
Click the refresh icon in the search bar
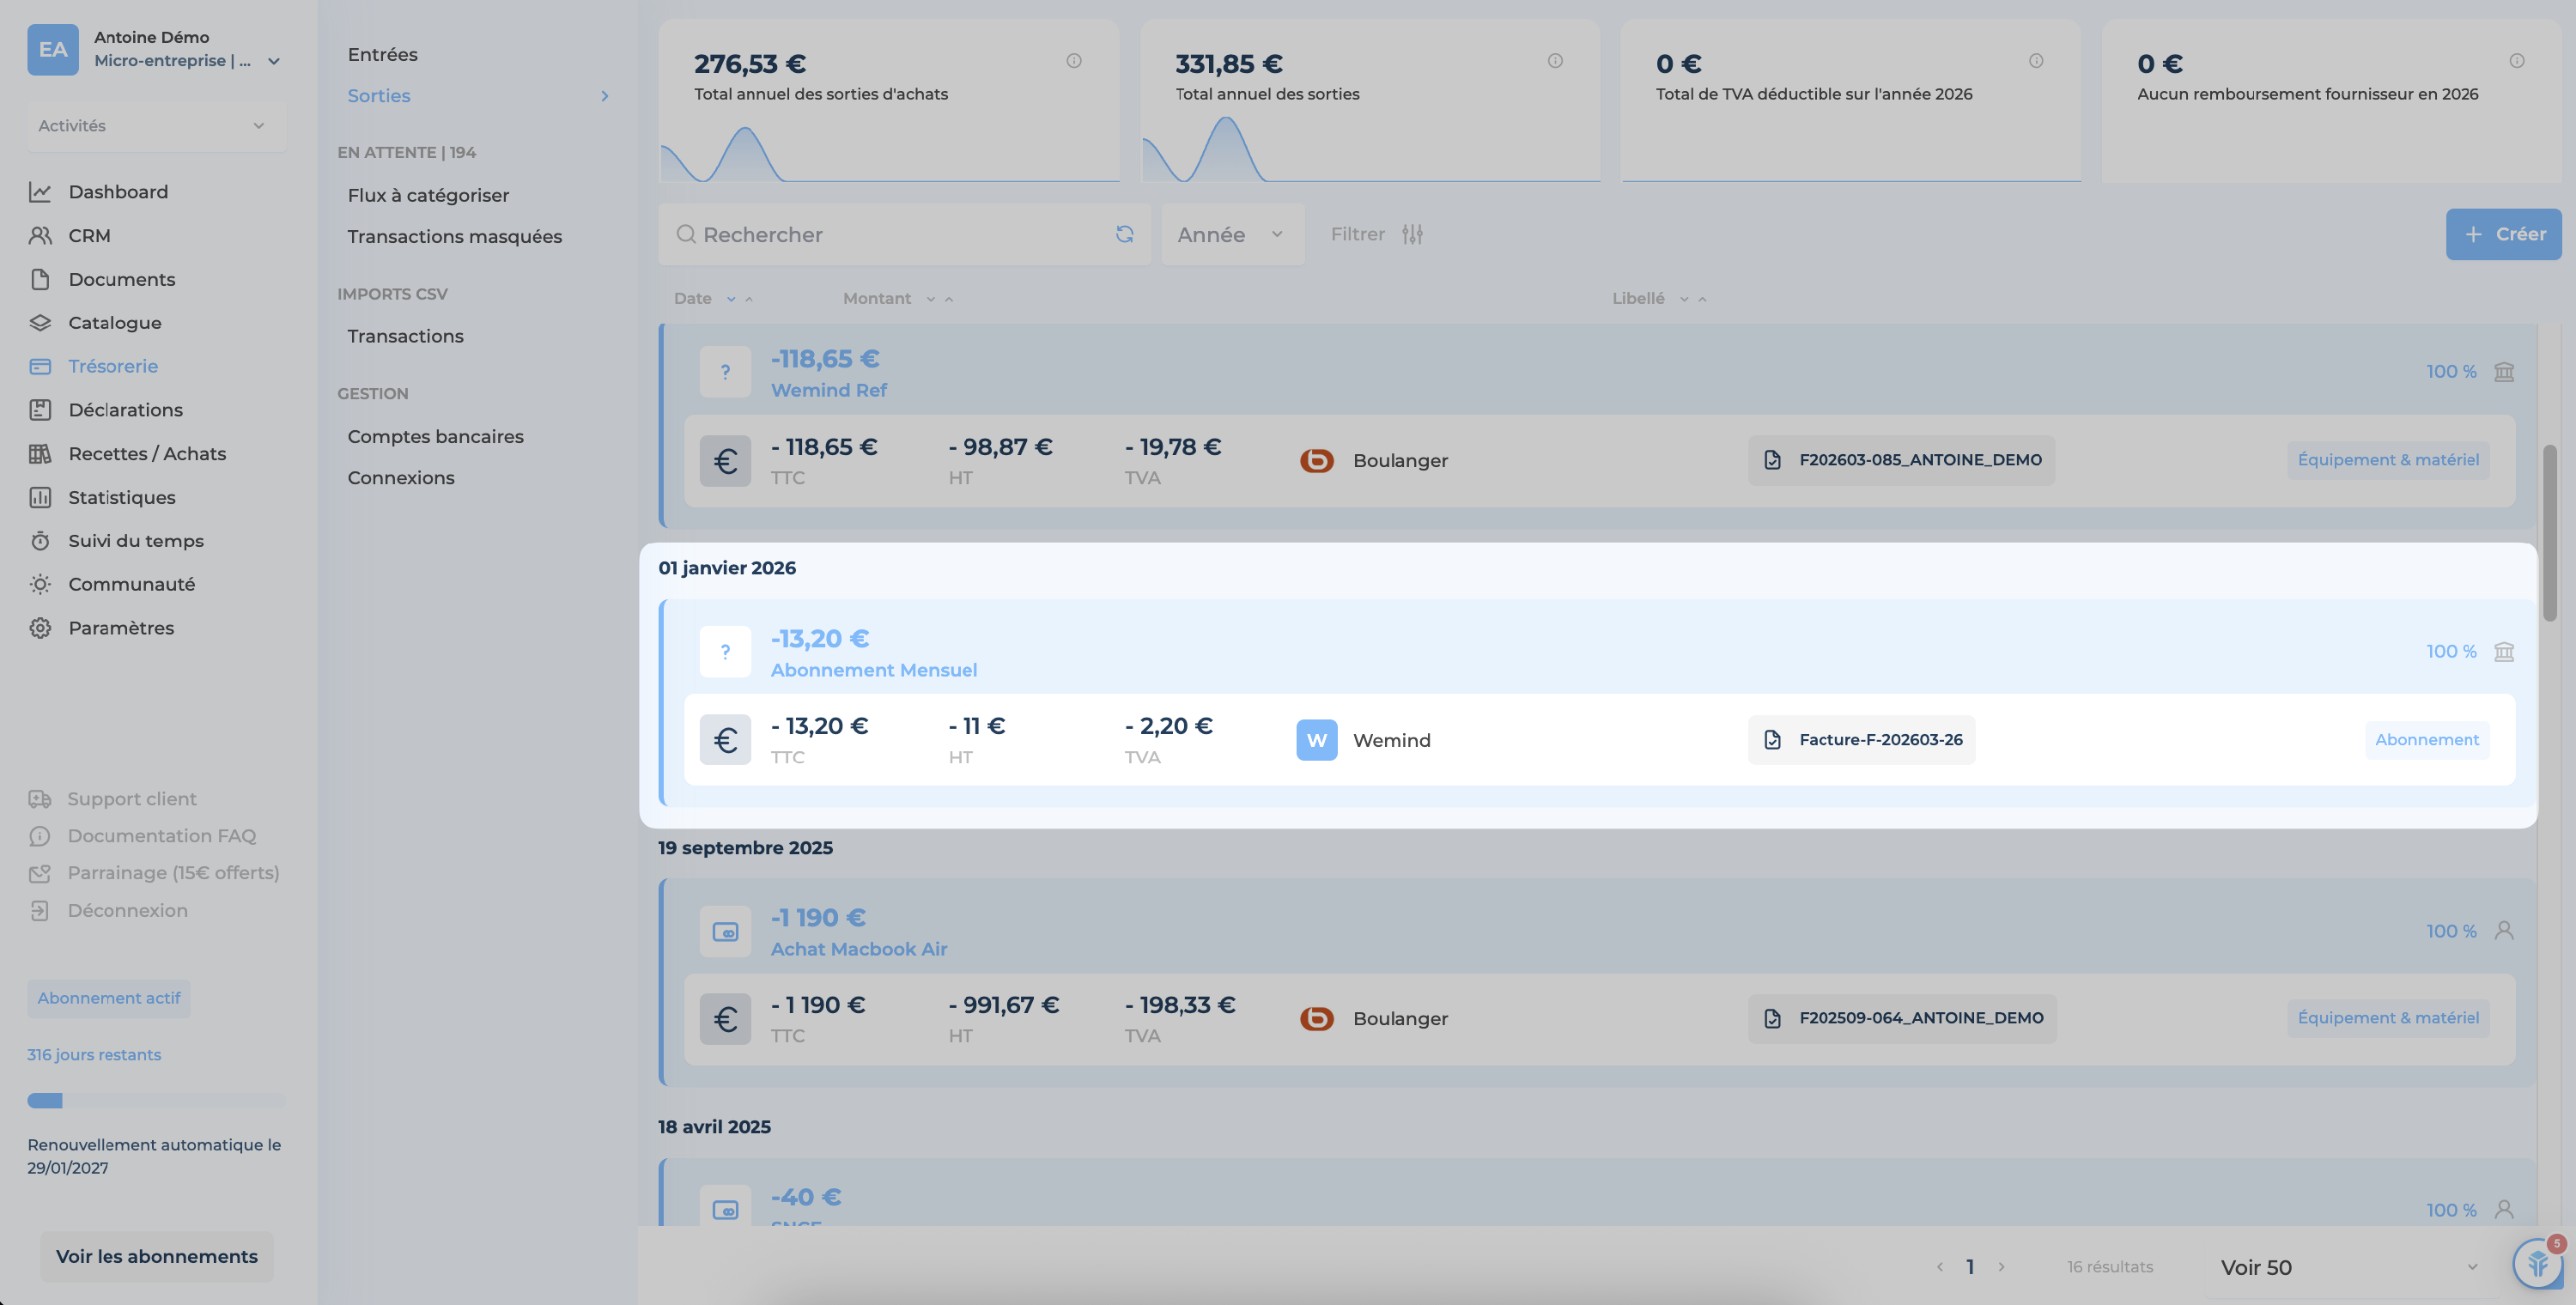click(1124, 234)
